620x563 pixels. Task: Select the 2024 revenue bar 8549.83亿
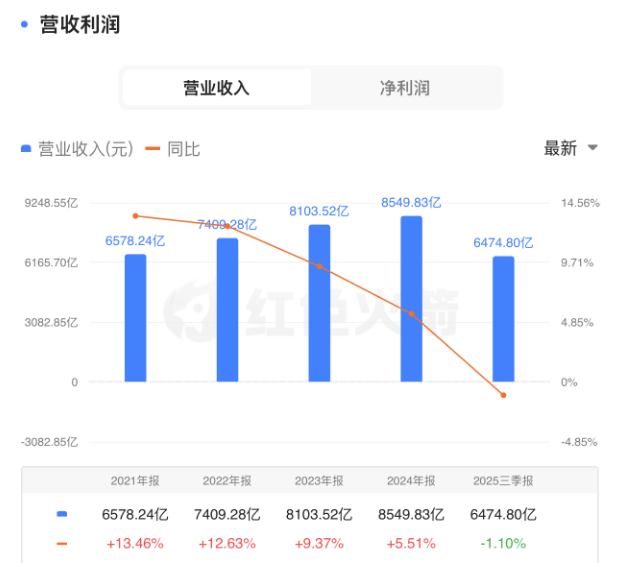pos(411,299)
